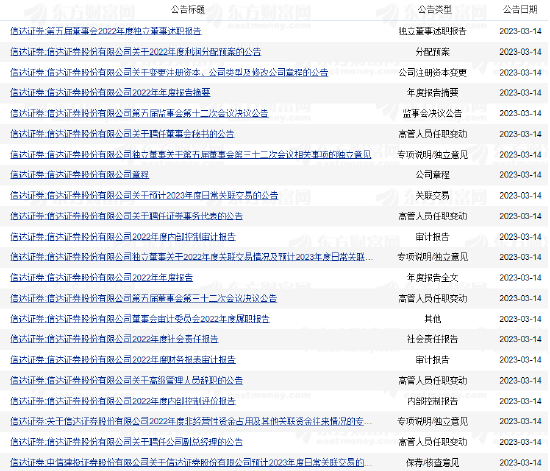
Task: Open the 2022年度内部控制审计报告 link
Action: [x=123, y=237]
